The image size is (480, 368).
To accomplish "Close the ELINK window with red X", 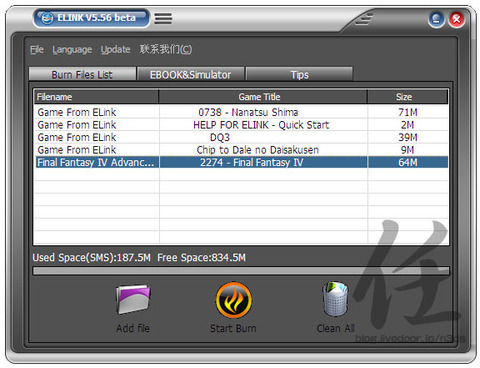I will (x=457, y=19).
